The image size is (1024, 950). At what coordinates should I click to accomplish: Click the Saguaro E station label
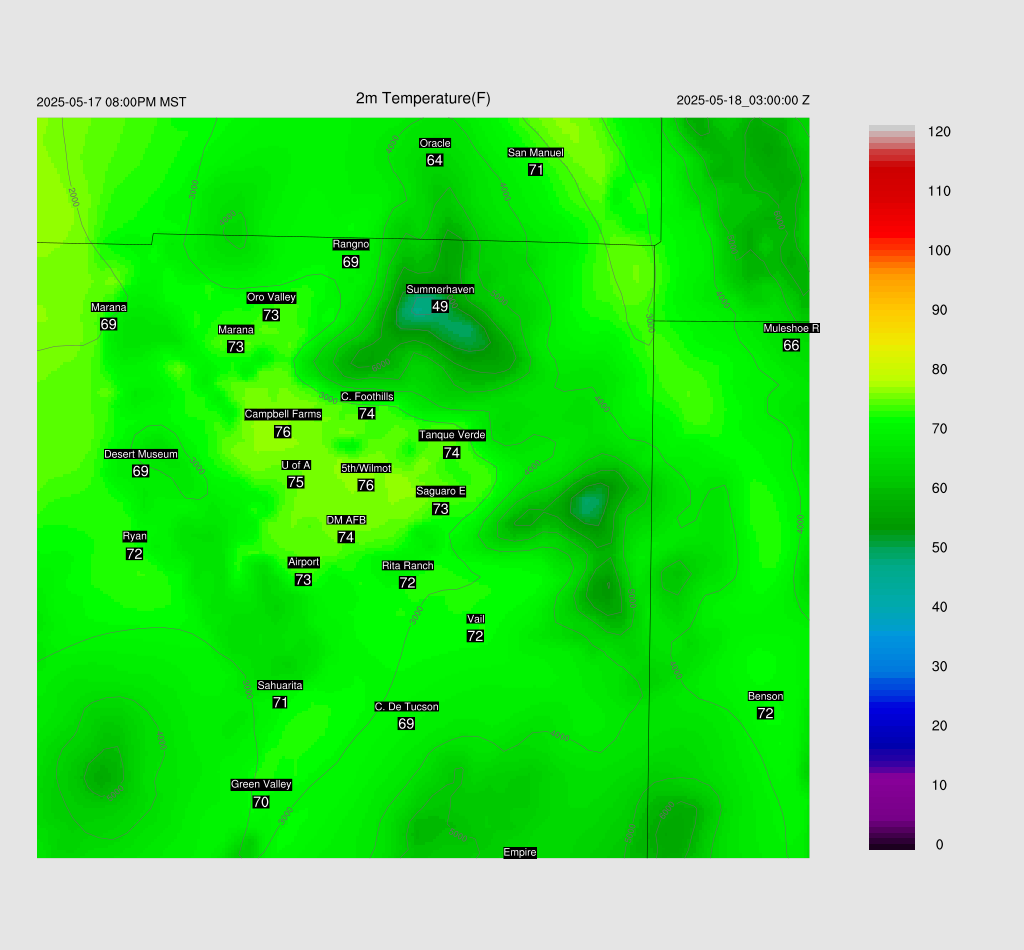coord(441,492)
